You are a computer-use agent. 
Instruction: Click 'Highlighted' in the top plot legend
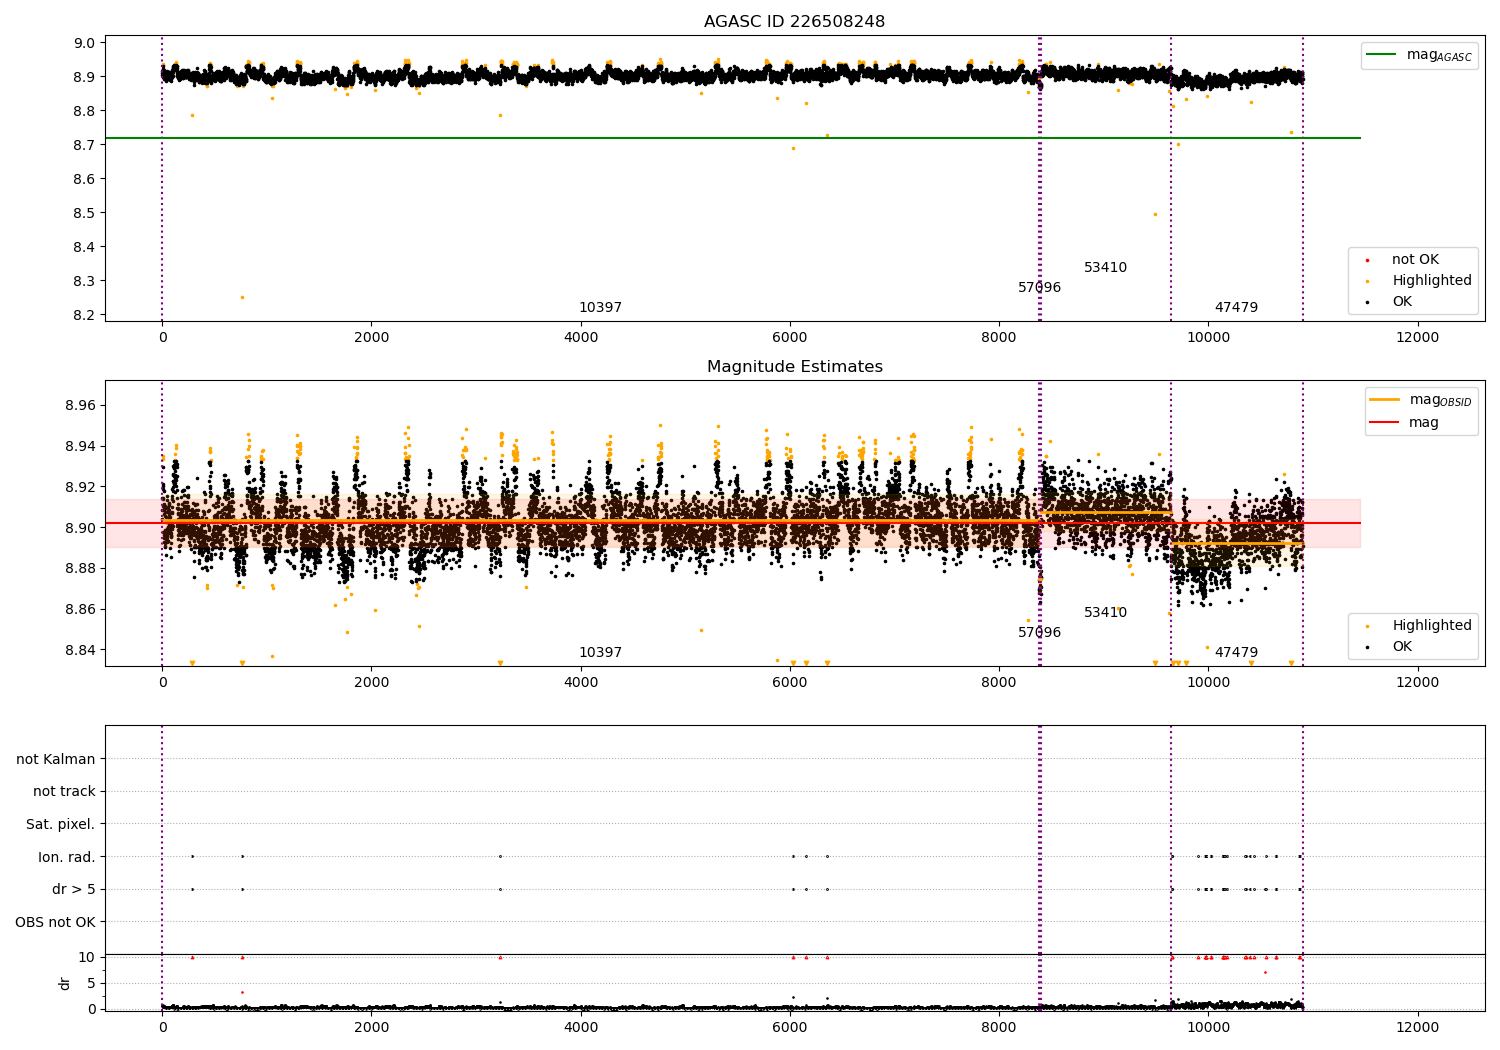[1431, 281]
